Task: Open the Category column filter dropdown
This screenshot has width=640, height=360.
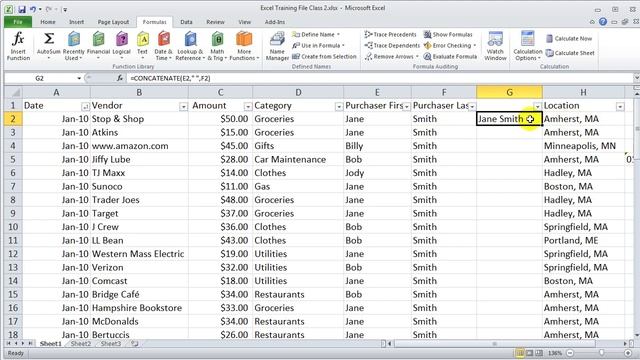Action: pyautogui.click(x=338, y=107)
